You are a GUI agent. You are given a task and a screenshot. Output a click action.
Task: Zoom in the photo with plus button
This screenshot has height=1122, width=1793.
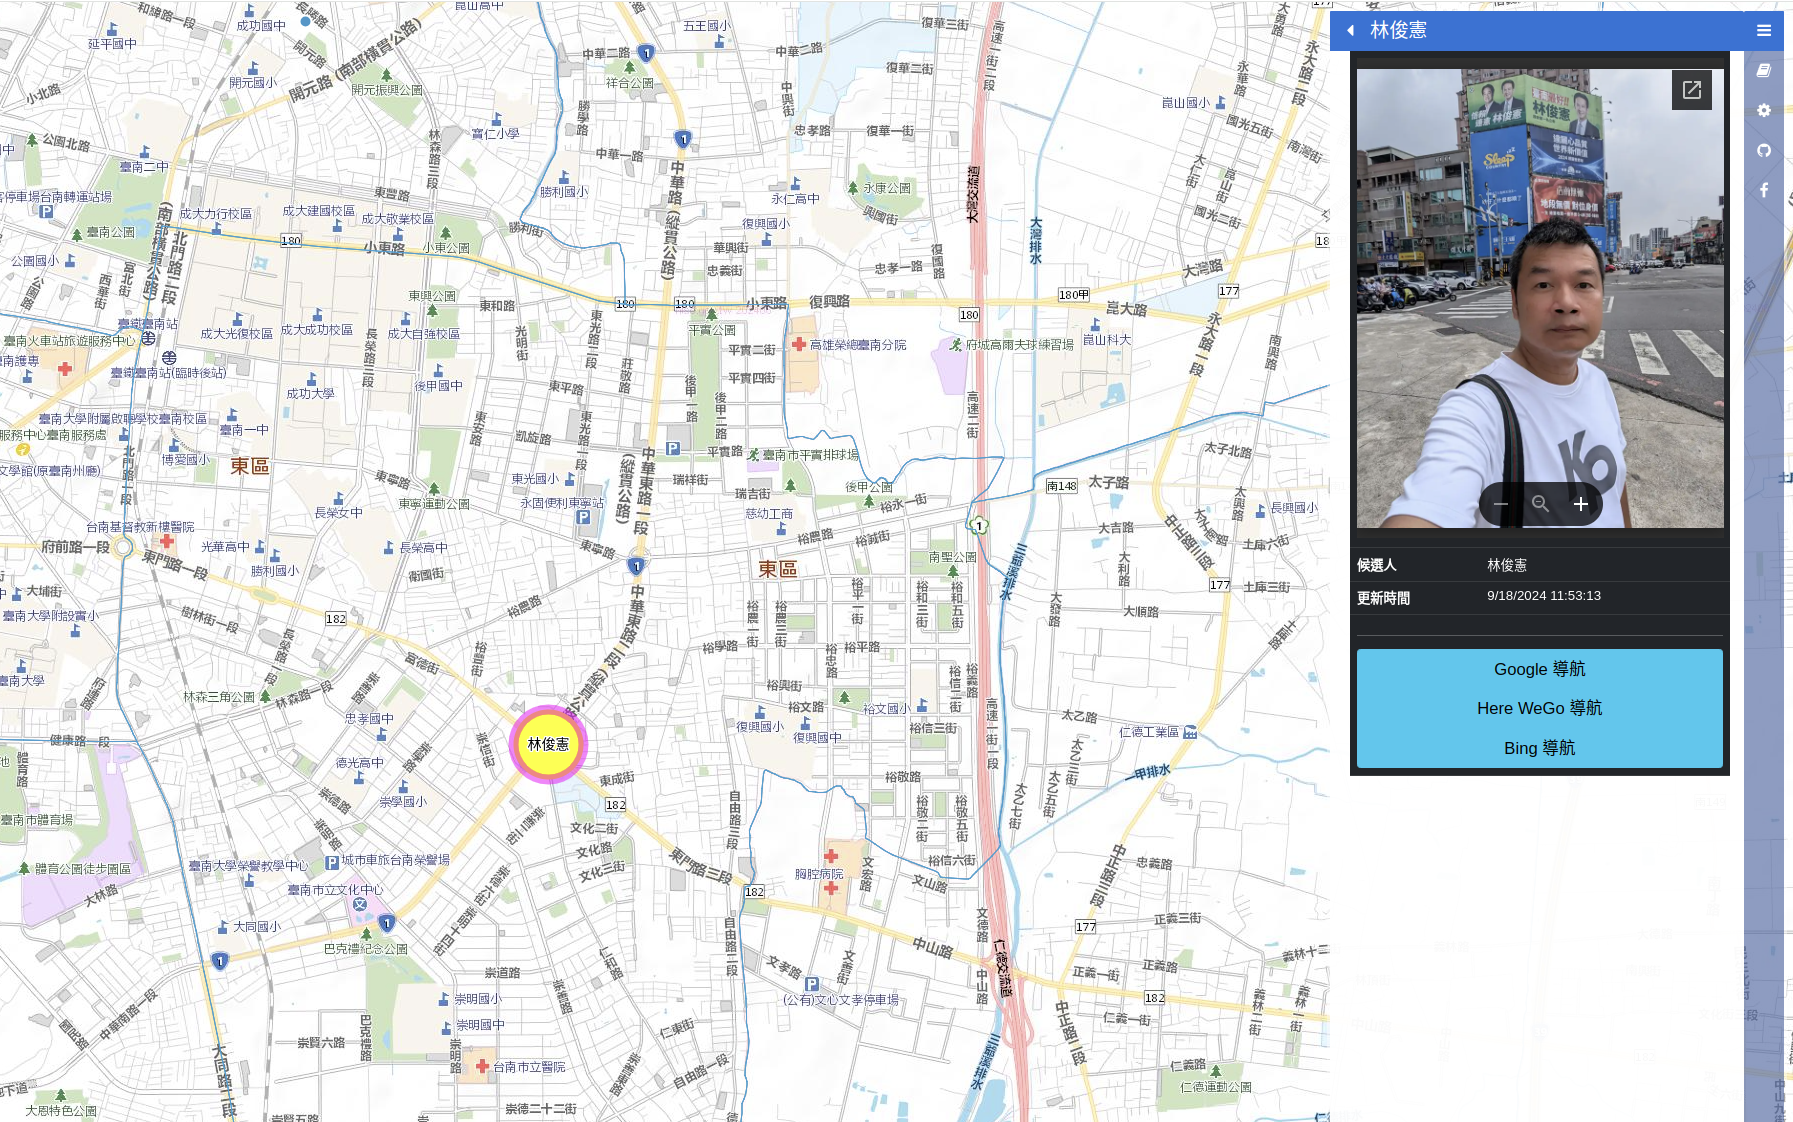[1580, 504]
